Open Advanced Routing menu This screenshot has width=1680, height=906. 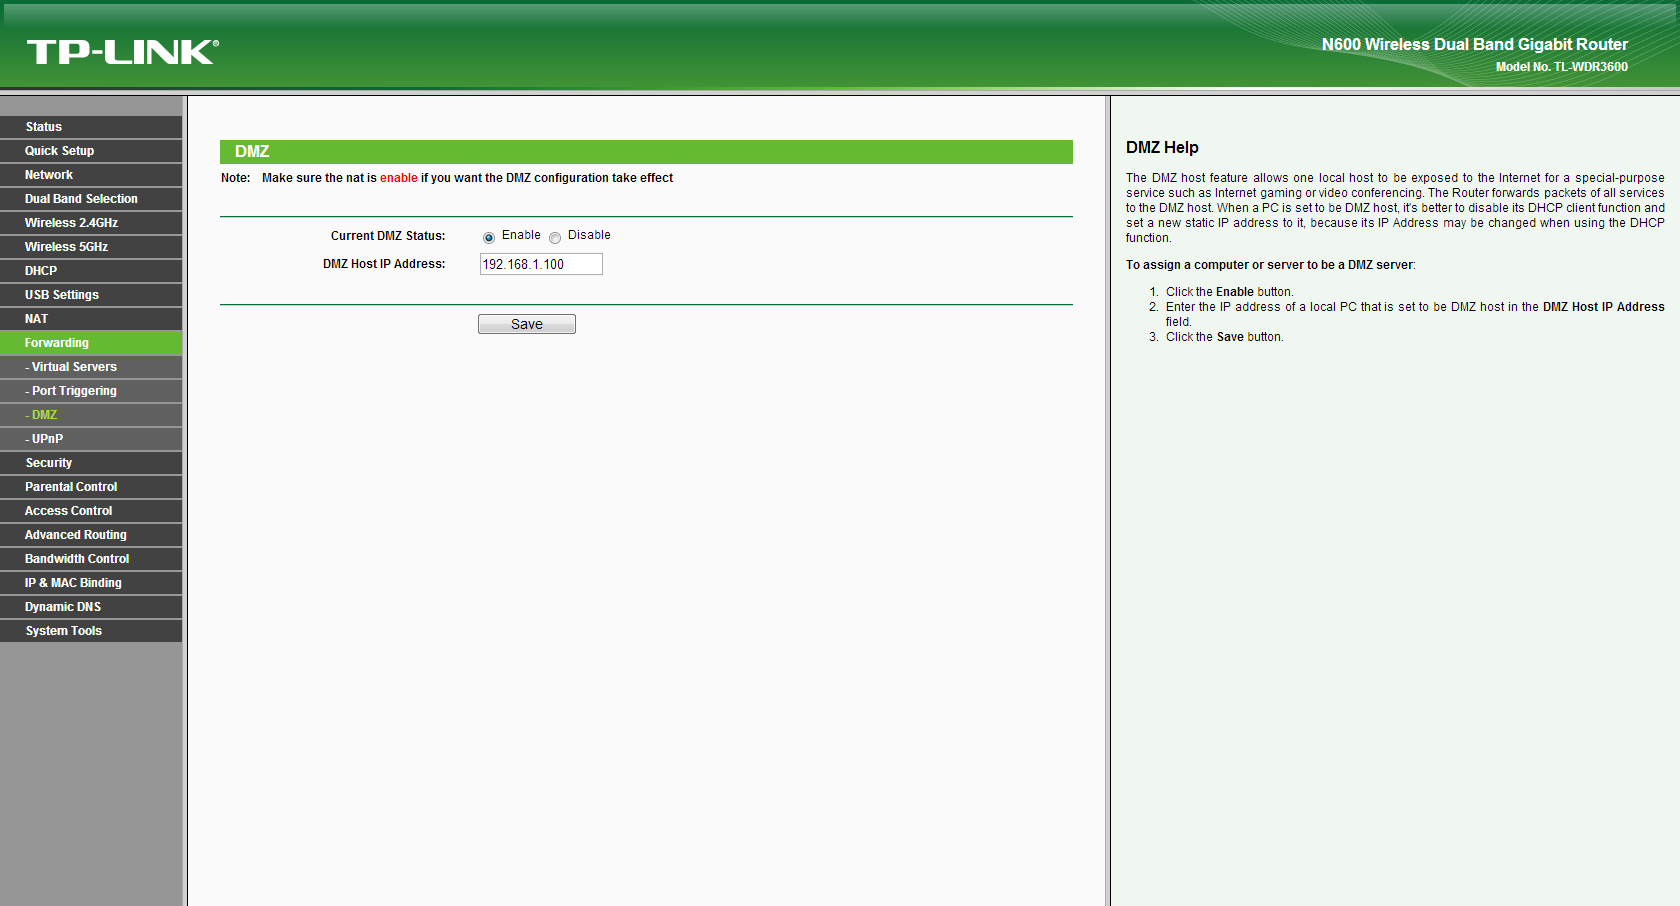[91, 535]
